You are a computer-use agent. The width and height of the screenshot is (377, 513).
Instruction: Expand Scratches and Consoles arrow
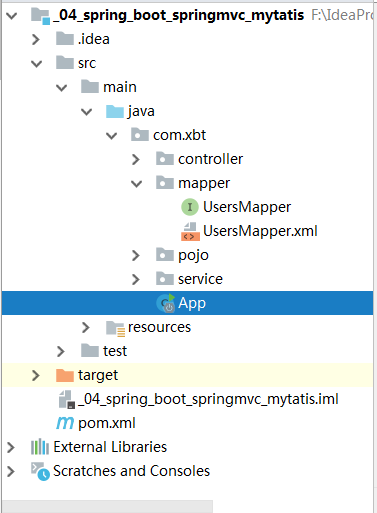pos(11,471)
